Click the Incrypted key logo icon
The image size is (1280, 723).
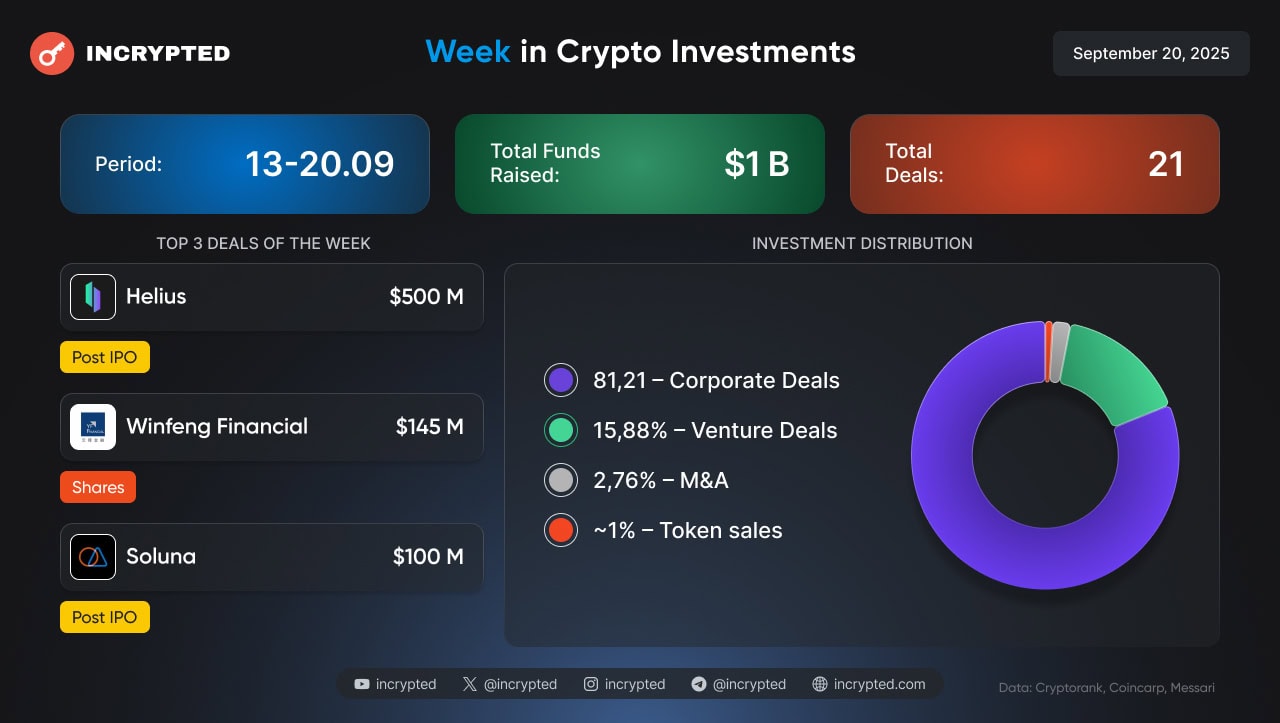pos(52,53)
